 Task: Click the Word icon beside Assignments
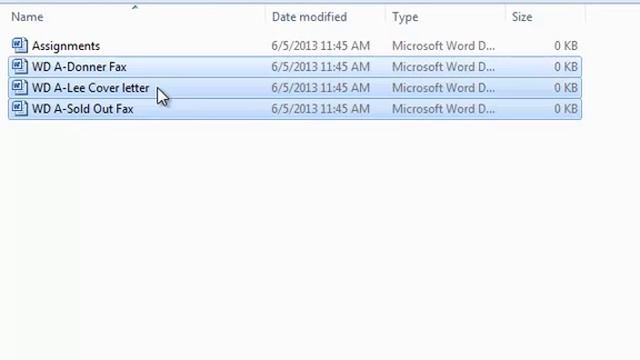pos(20,45)
